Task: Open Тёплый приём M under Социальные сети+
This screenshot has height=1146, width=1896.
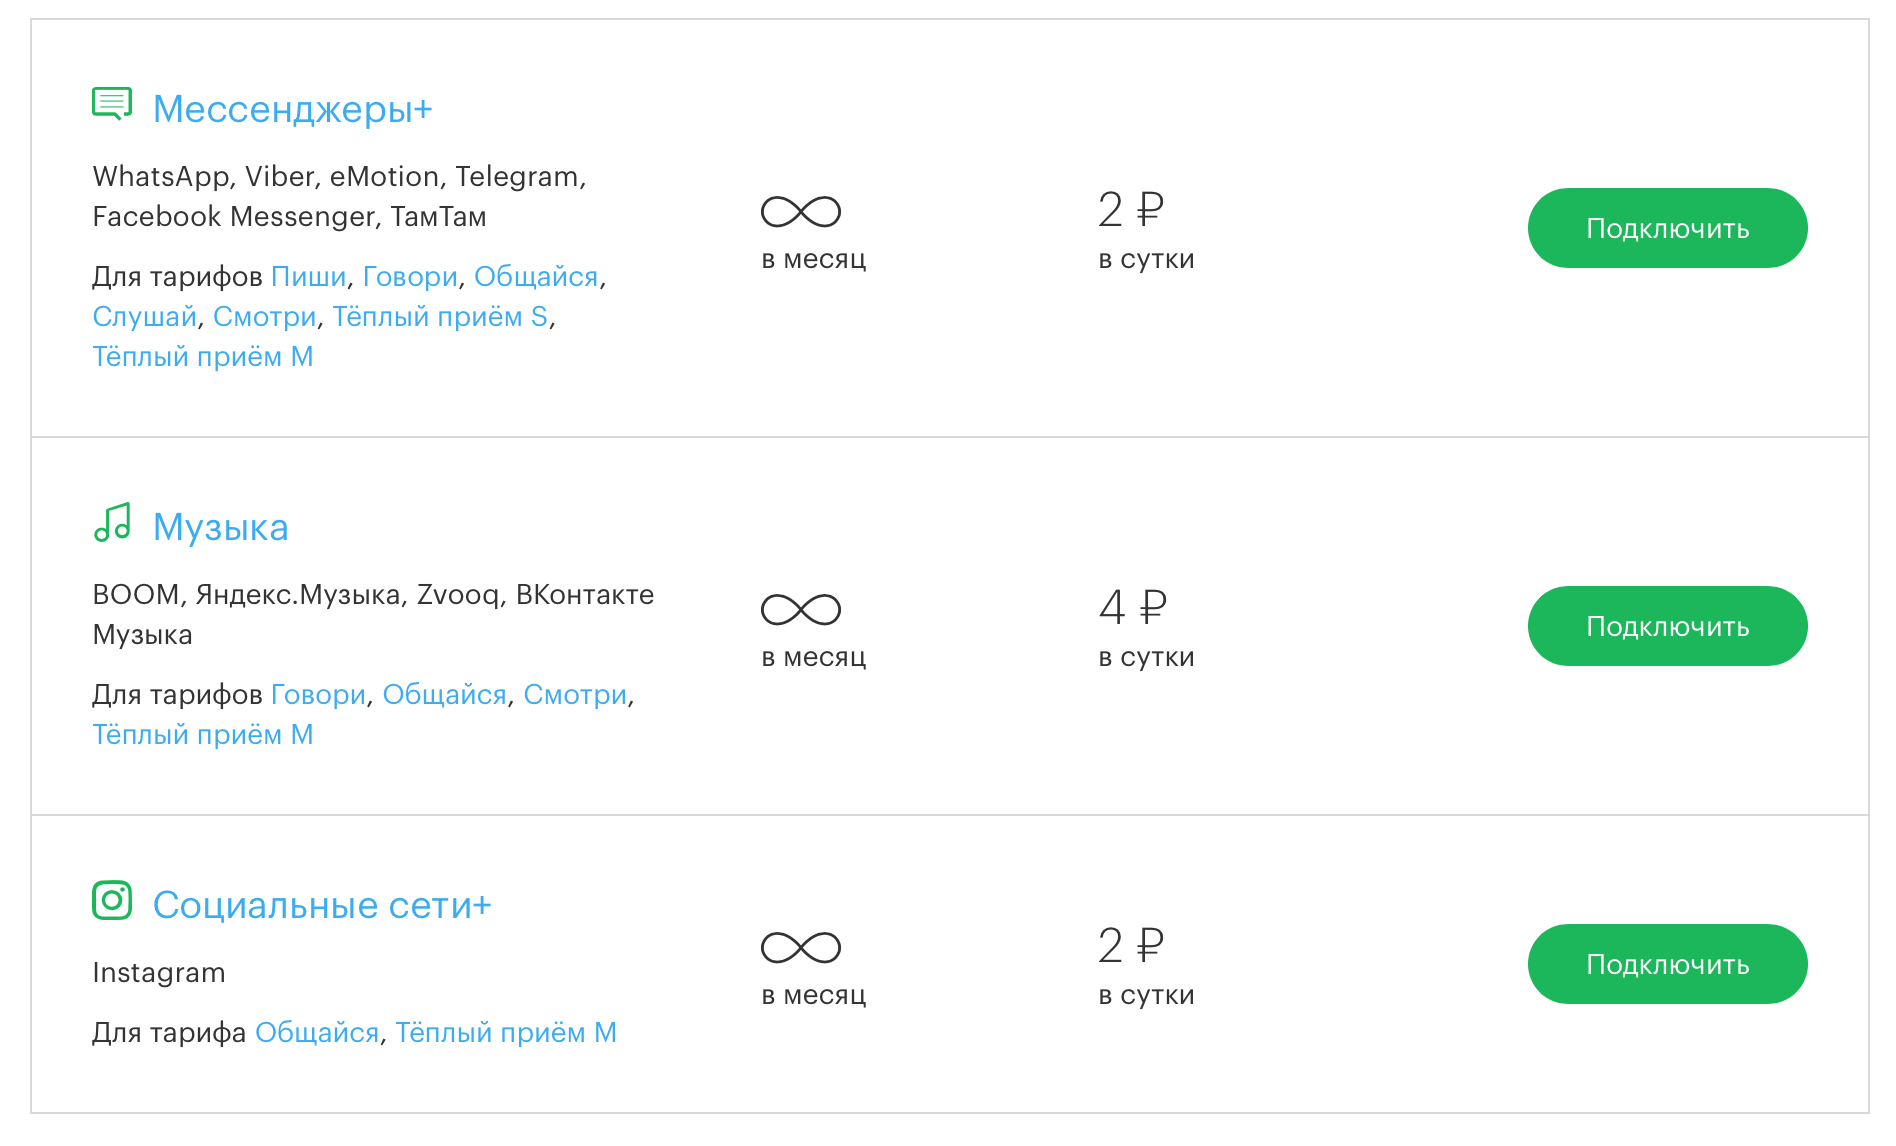Action: click(506, 1033)
